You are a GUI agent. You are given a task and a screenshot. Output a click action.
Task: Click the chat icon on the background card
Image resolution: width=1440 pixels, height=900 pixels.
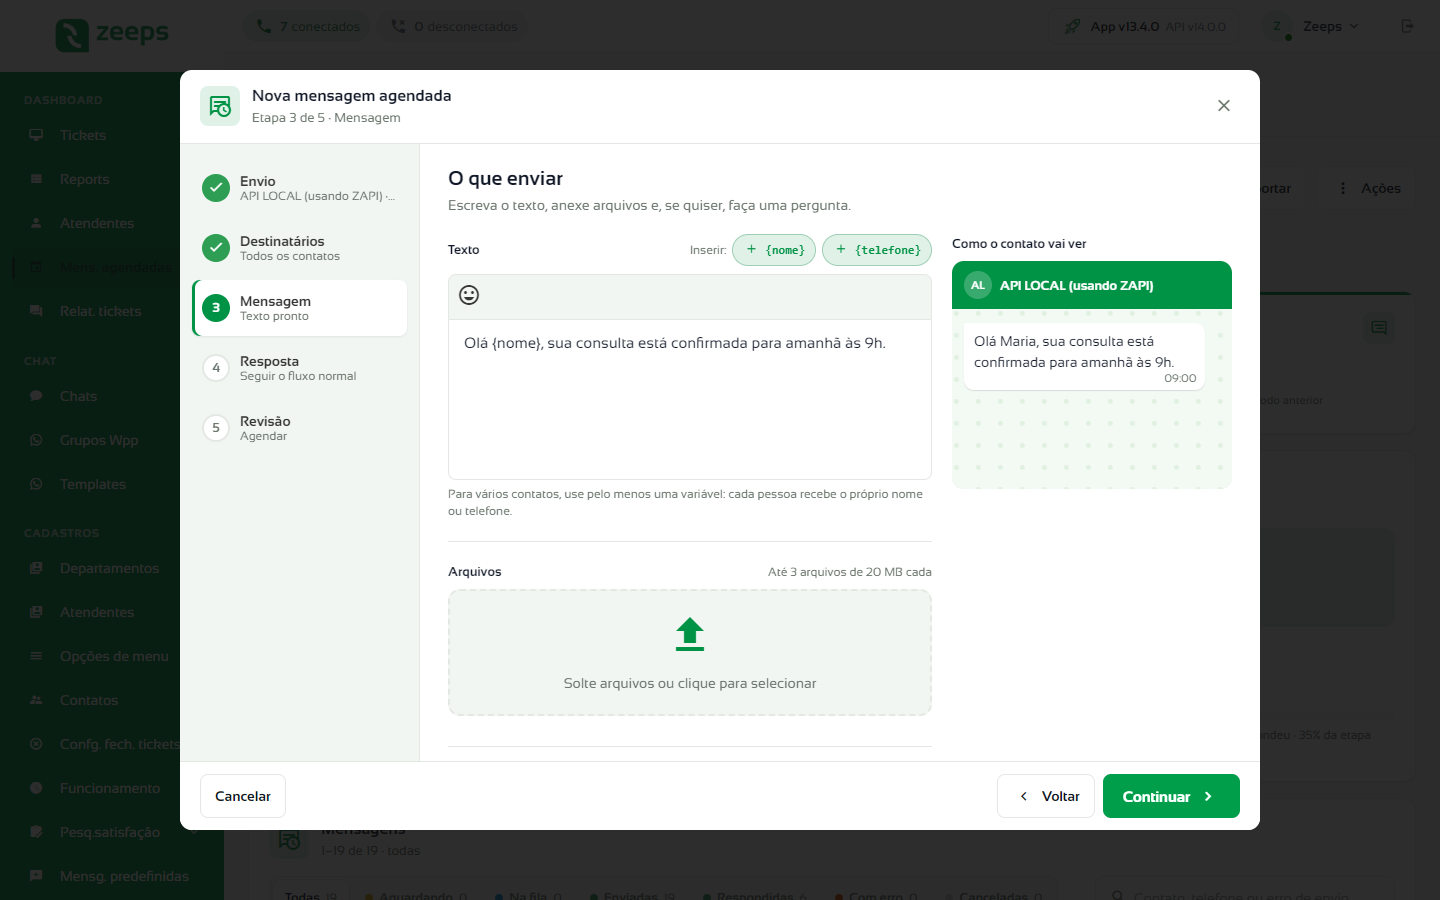click(1379, 328)
